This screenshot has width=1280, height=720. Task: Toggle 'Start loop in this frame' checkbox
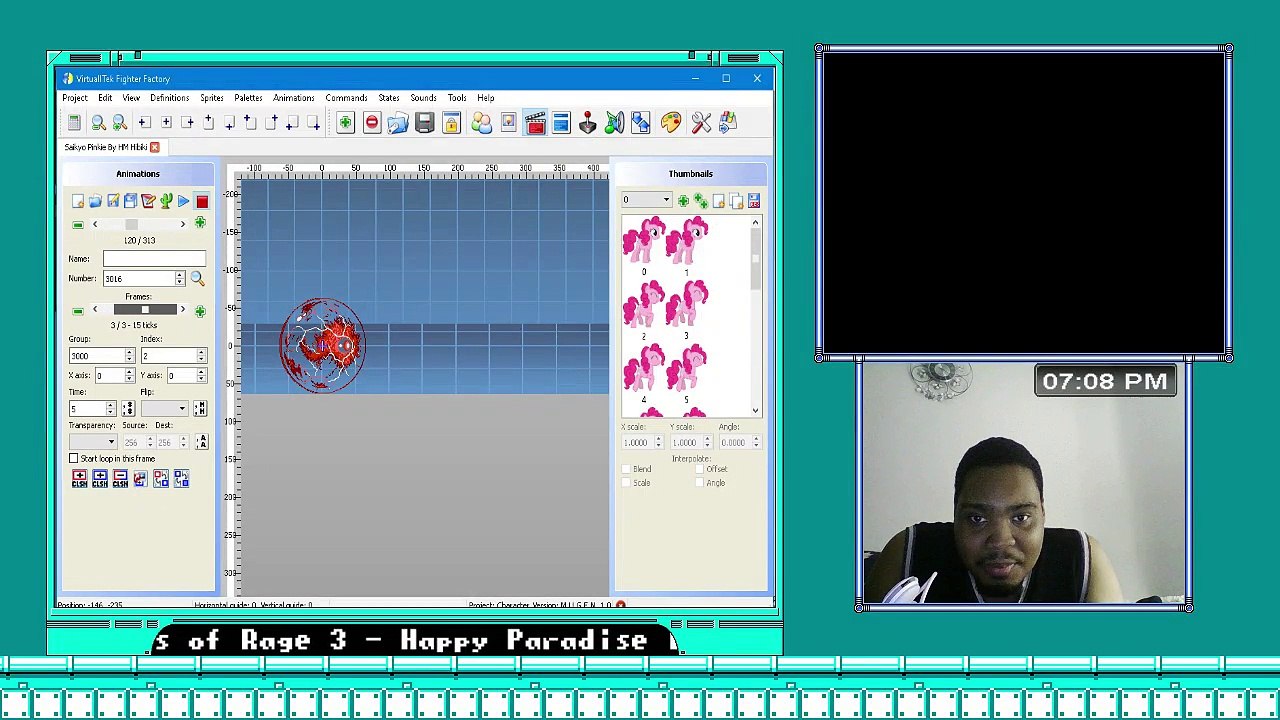click(74, 458)
